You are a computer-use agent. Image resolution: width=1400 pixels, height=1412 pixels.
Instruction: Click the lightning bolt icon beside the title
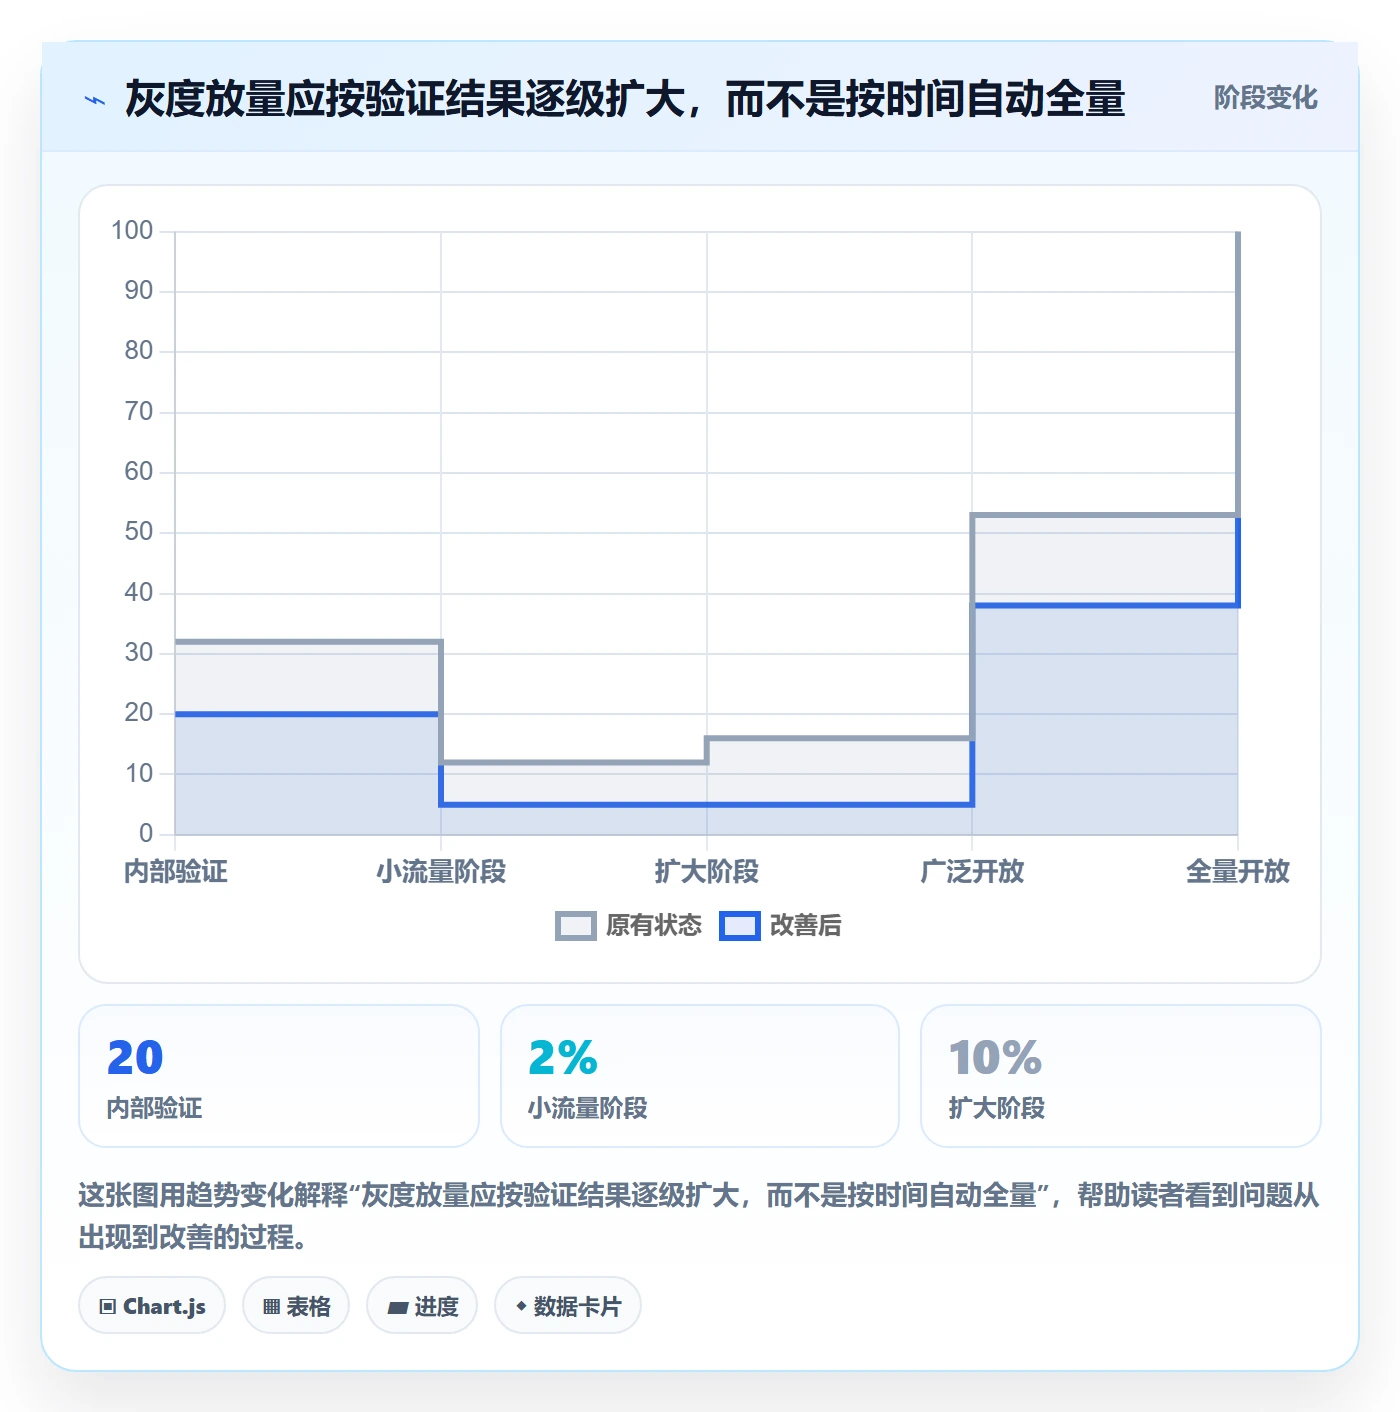pyautogui.click(x=95, y=100)
